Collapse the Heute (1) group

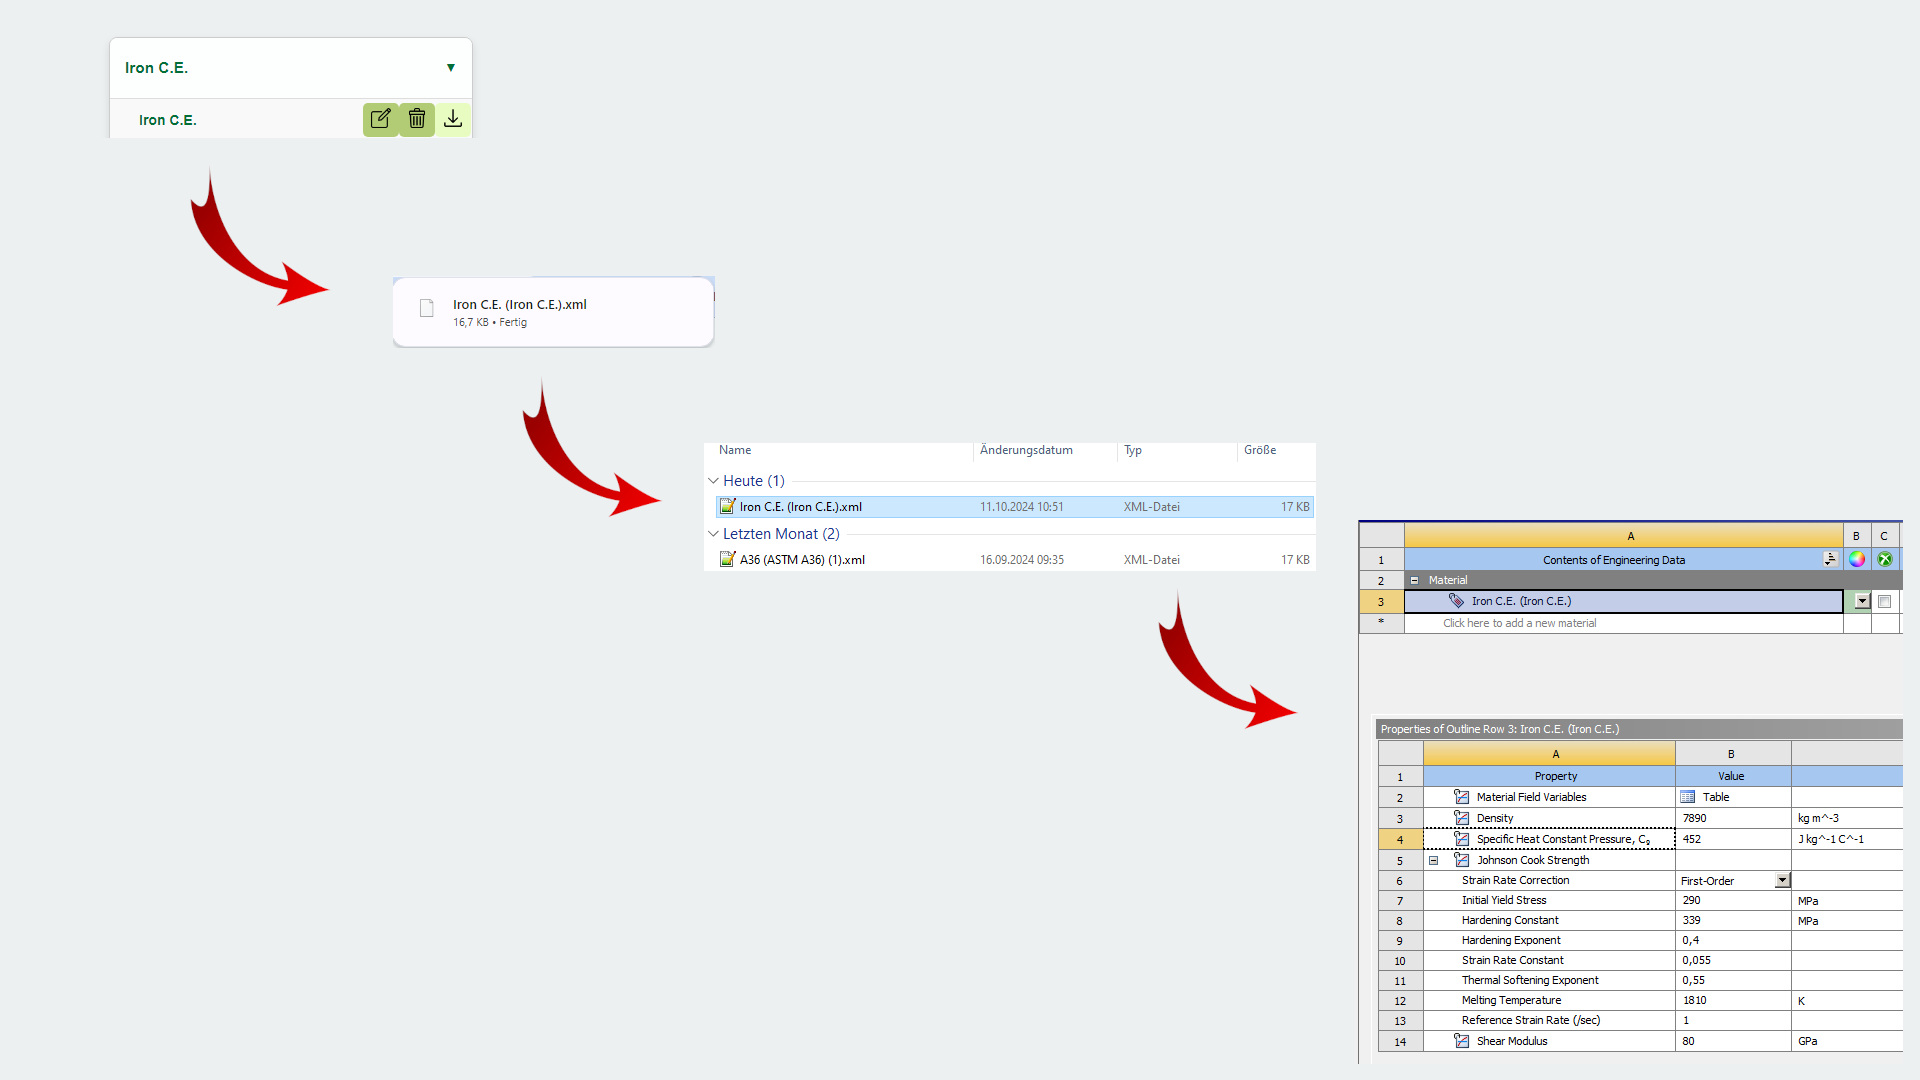713,481
